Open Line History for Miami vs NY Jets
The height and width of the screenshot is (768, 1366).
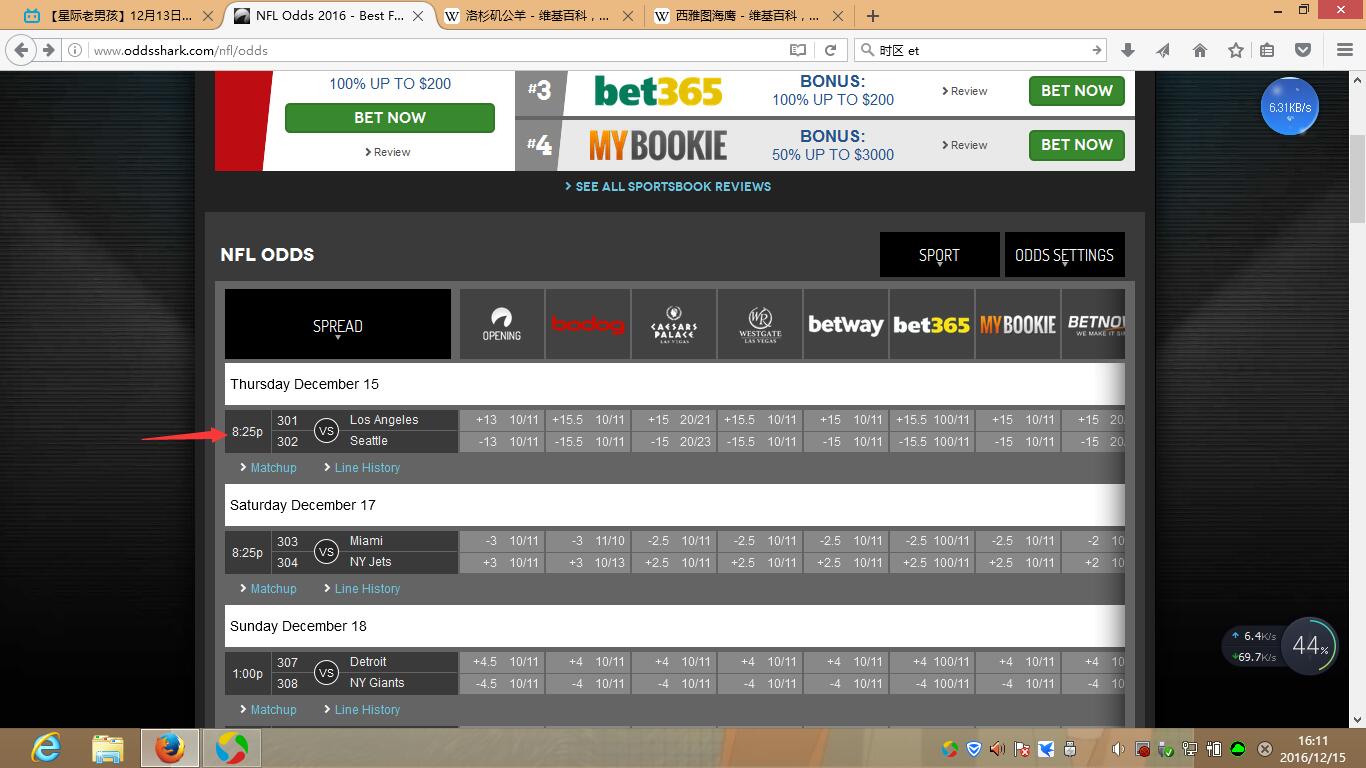[361, 589]
